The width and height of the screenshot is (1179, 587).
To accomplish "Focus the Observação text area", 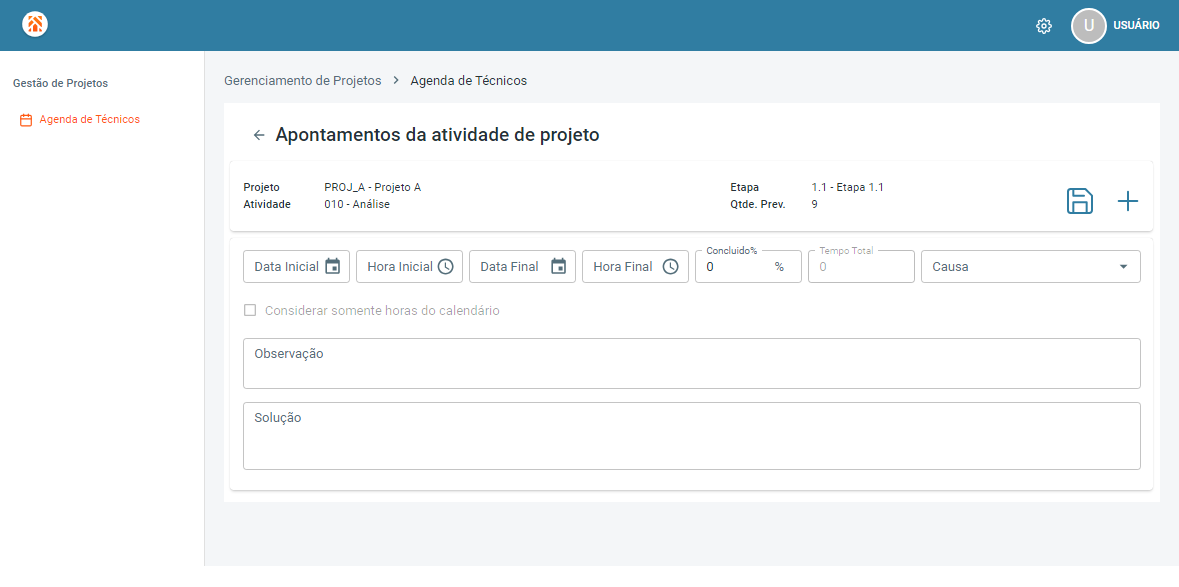I will [x=691, y=366].
